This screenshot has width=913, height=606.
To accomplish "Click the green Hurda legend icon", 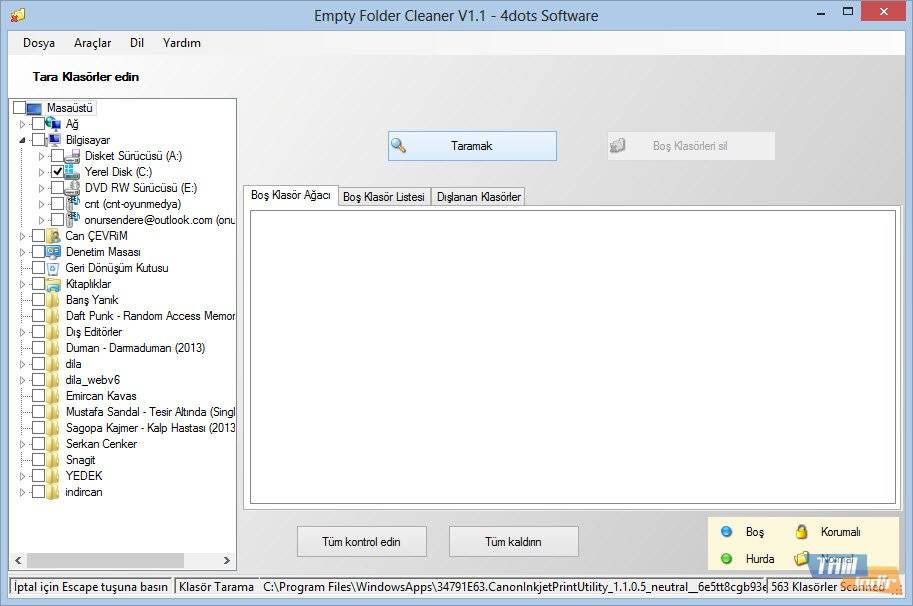I will point(727,559).
